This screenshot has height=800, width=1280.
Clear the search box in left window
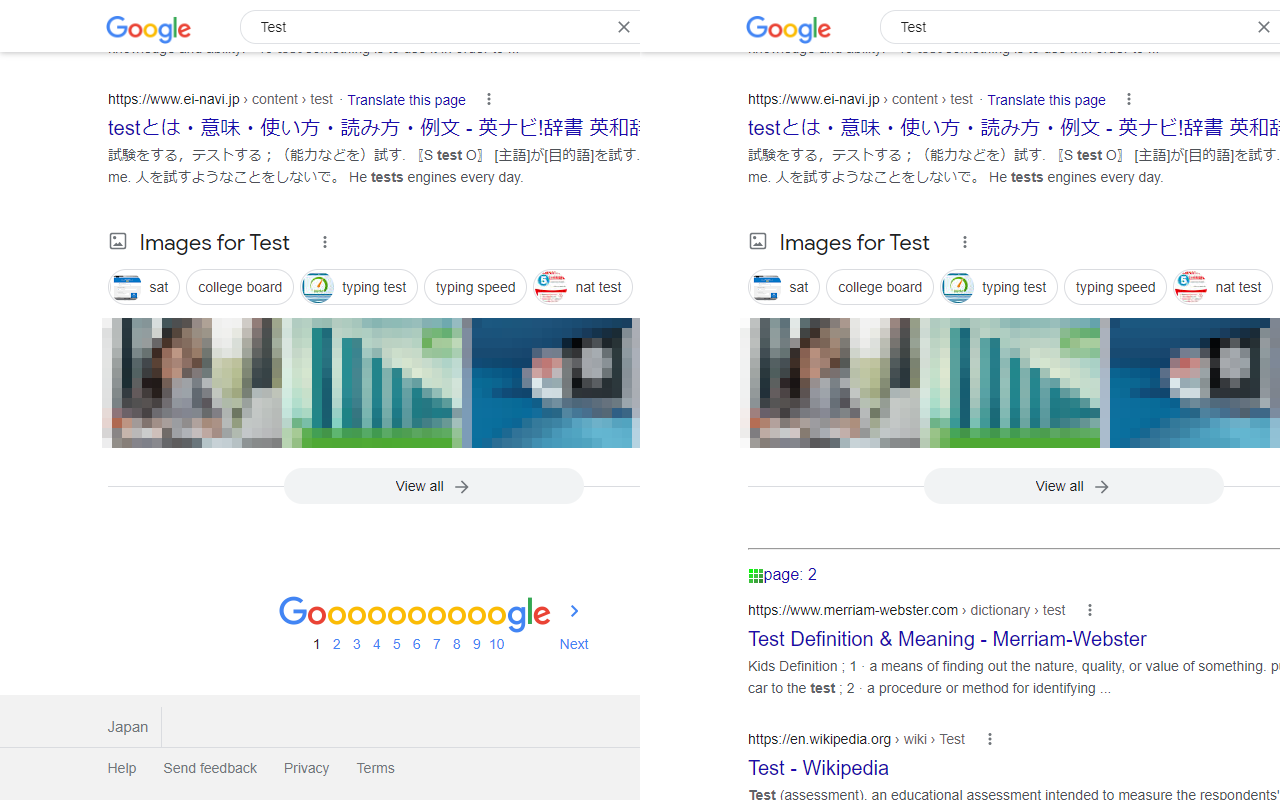tap(624, 27)
